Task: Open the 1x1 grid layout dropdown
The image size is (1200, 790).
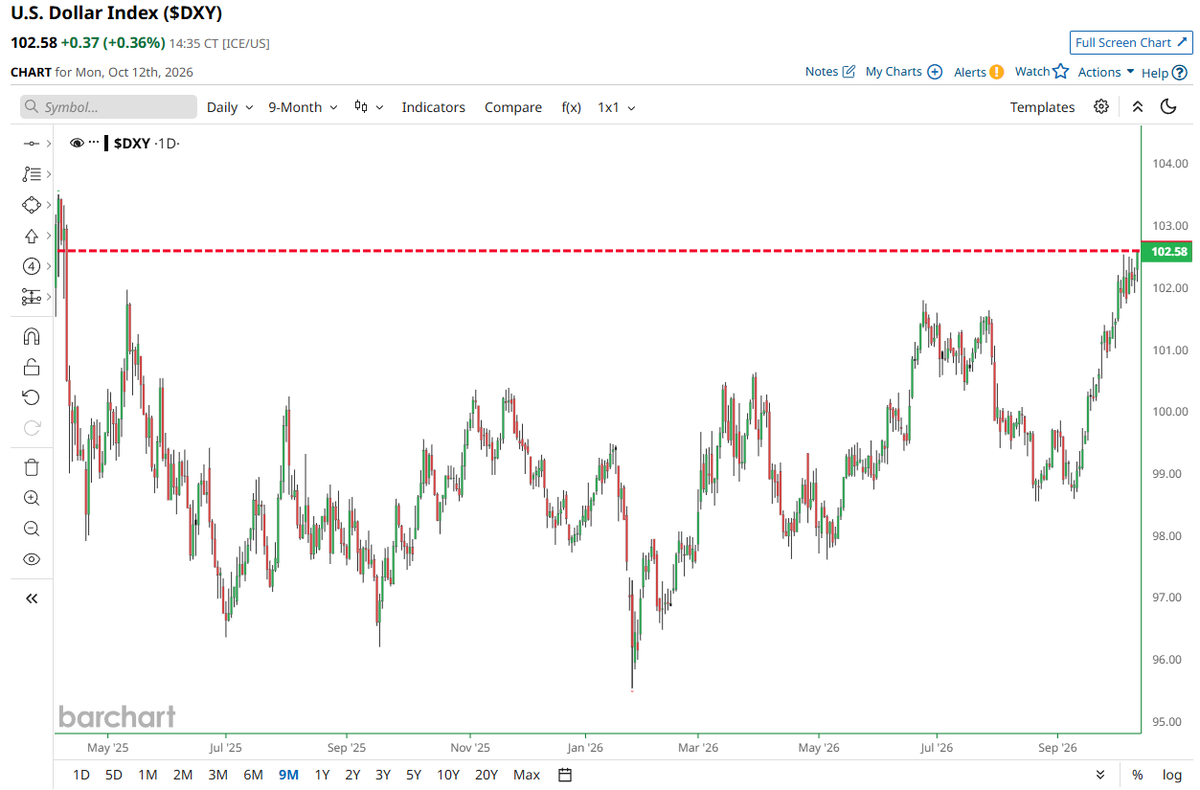Action: tap(616, 107)
